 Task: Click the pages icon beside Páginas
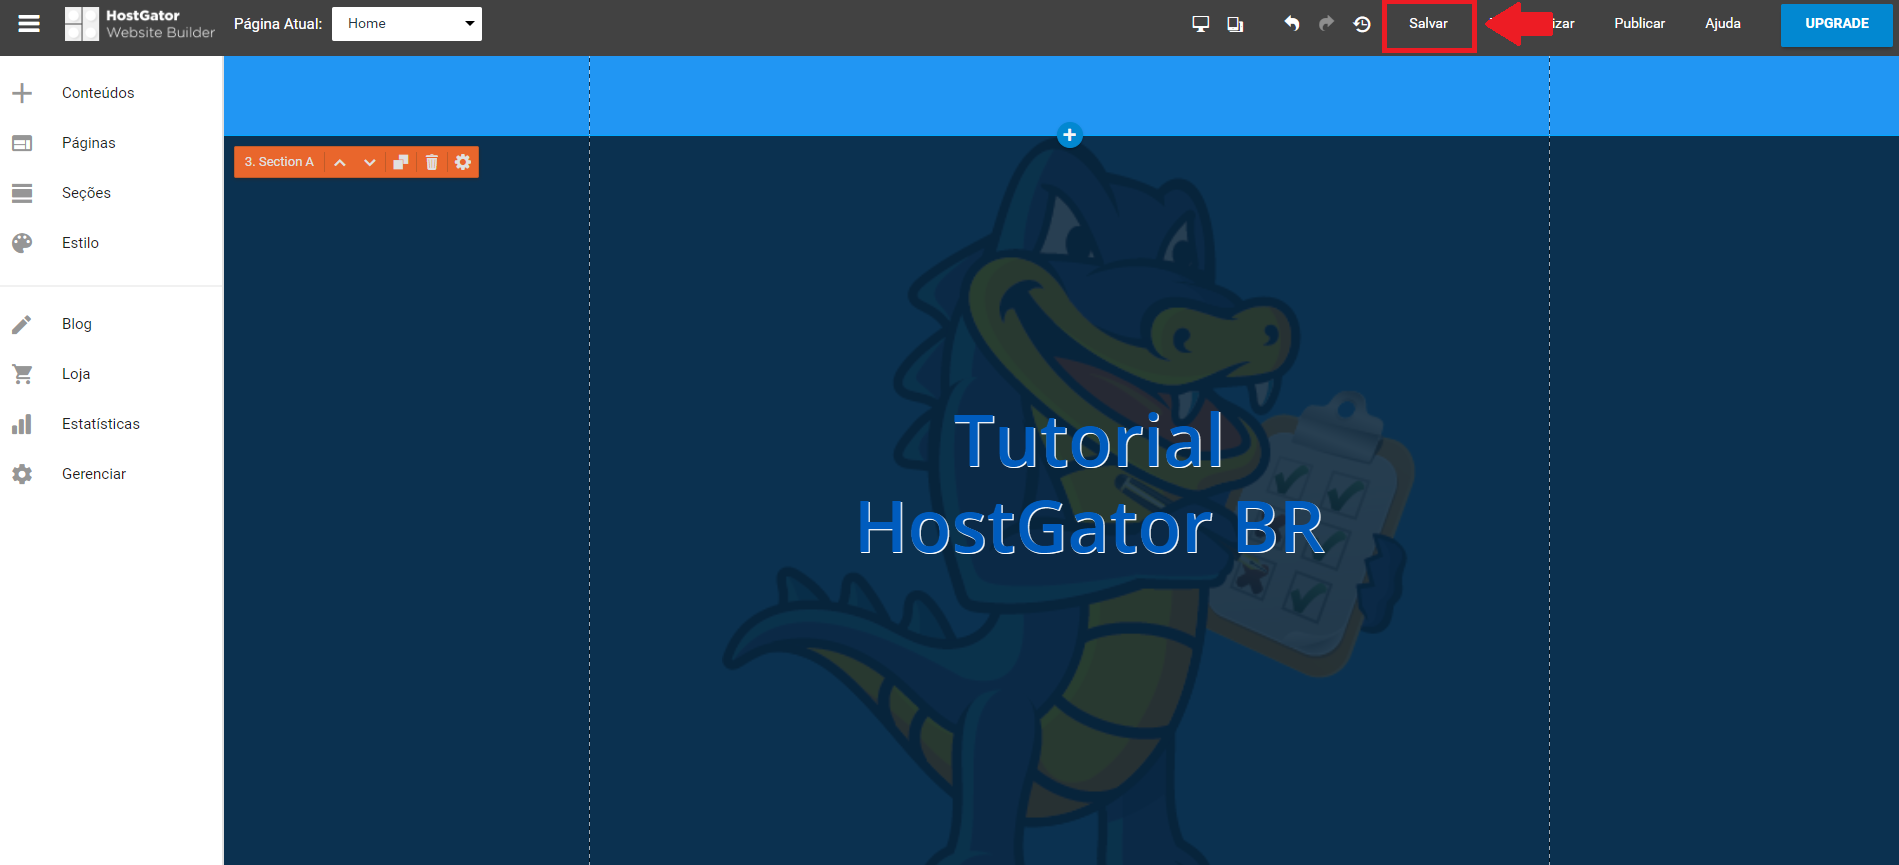[x=22, y=143]
